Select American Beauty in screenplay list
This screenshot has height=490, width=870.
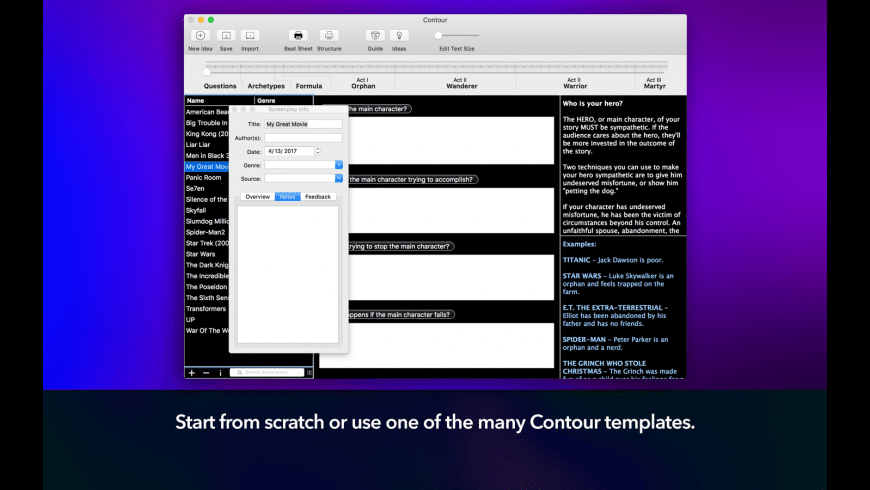coord(206,112)
